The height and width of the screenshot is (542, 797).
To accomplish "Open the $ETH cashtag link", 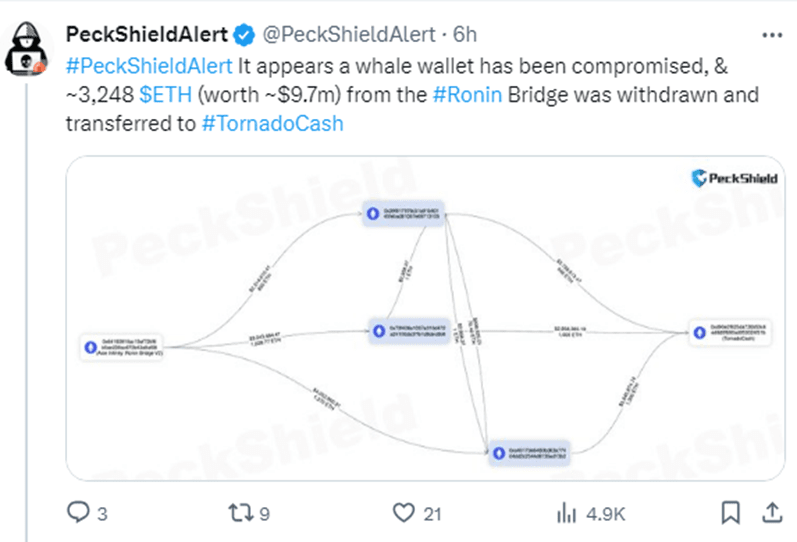I will coord(161,95).
